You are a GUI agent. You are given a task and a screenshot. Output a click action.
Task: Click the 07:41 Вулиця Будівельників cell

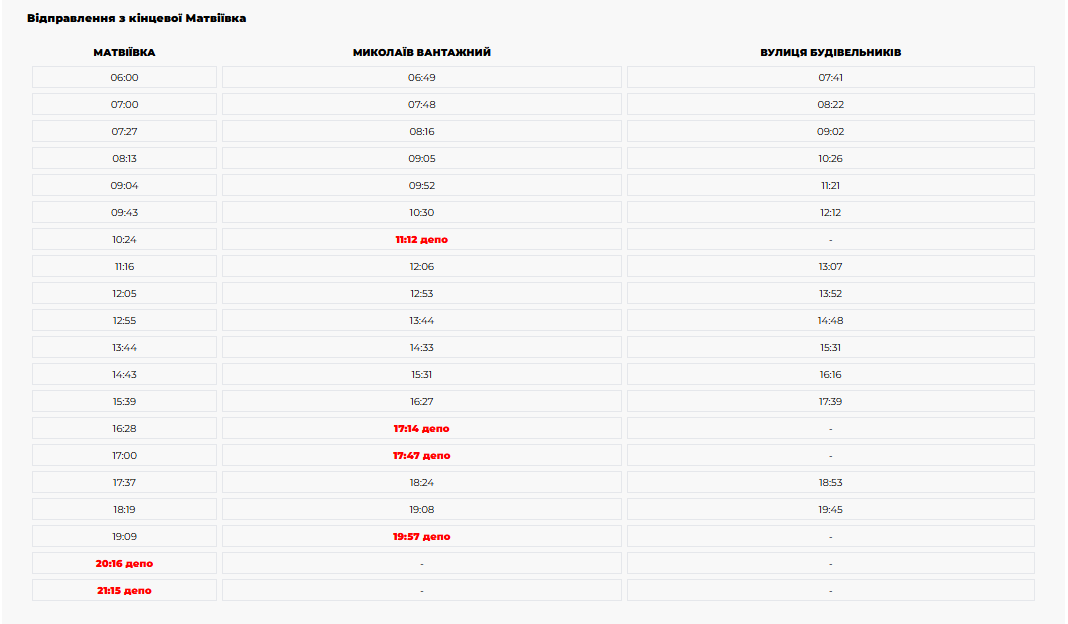click(x=830, y=77)
